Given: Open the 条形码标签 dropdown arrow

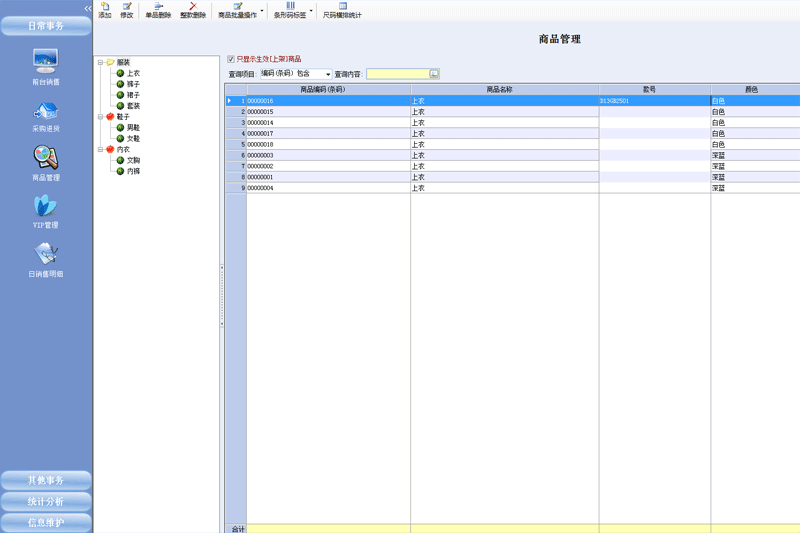Looking at the screenshot, I should 311,12.
